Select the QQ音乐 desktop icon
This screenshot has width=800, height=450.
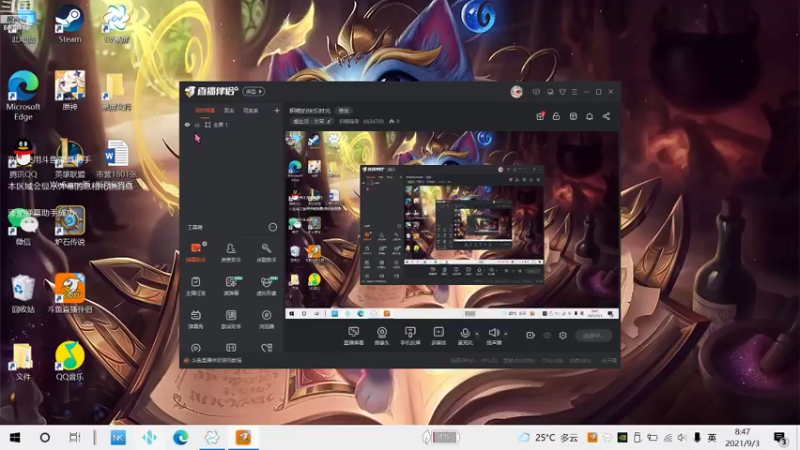point(70,361)
